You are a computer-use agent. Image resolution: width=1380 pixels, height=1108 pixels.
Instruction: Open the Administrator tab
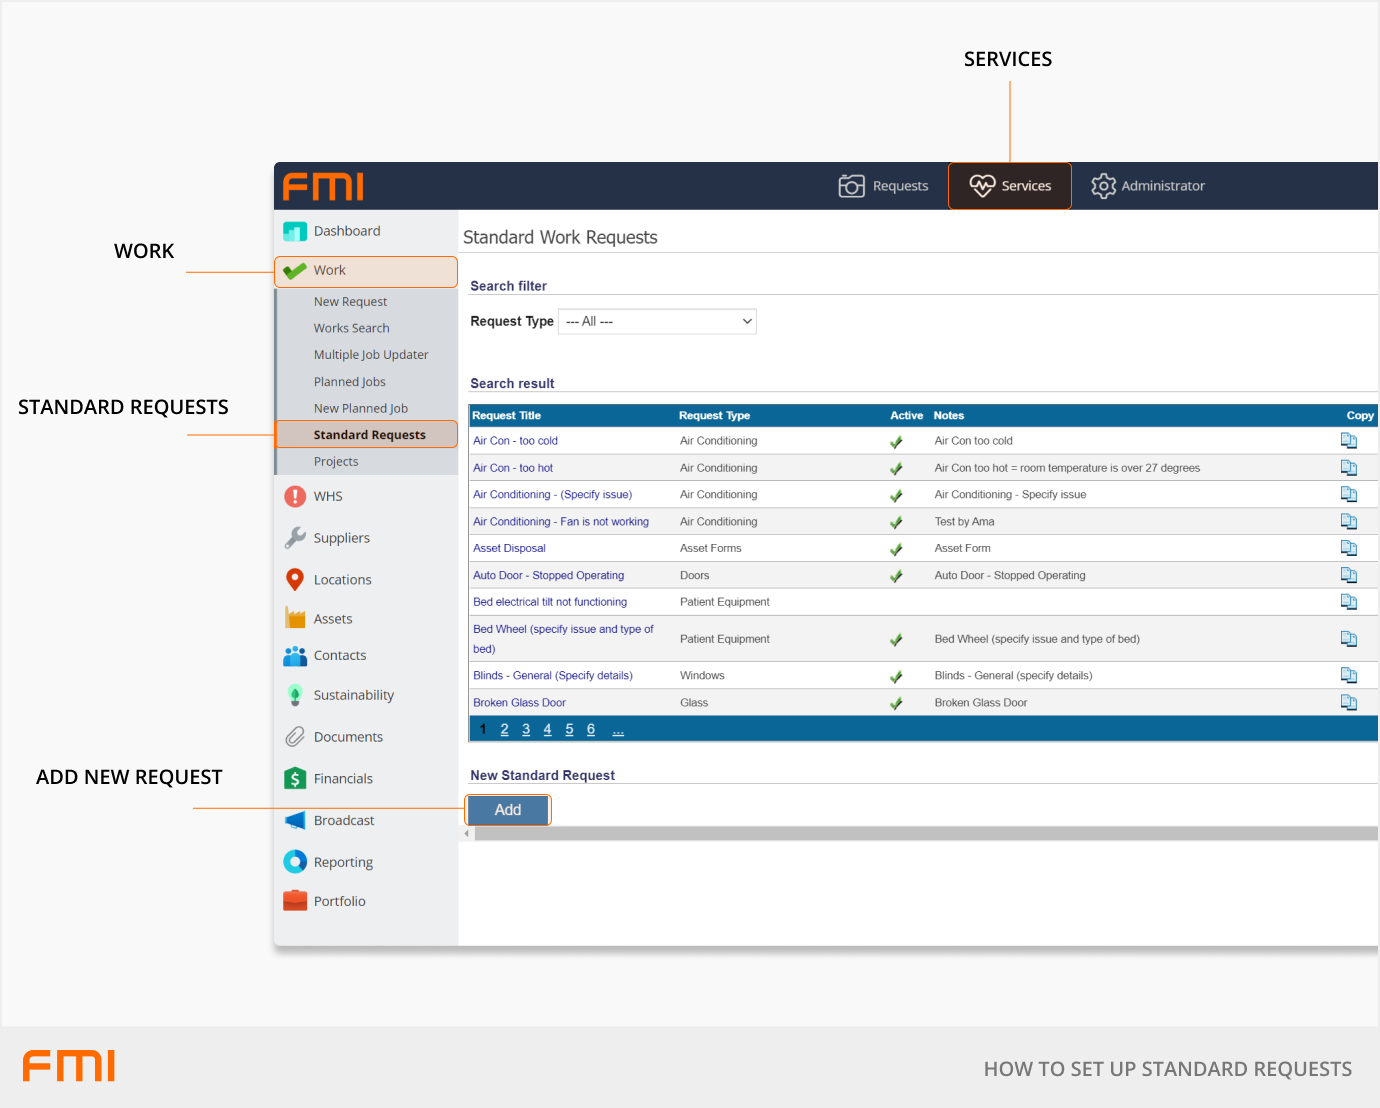coord(1148,186)
